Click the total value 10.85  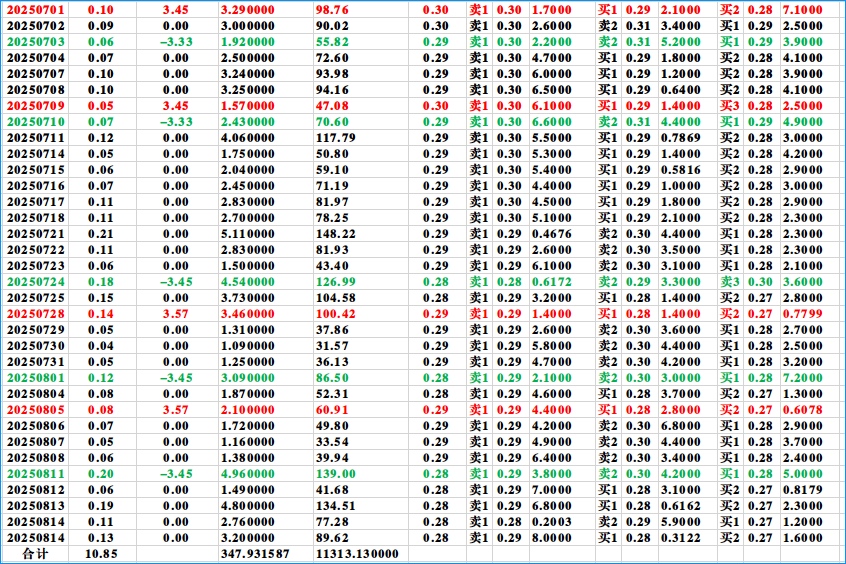tap(101, 554)
